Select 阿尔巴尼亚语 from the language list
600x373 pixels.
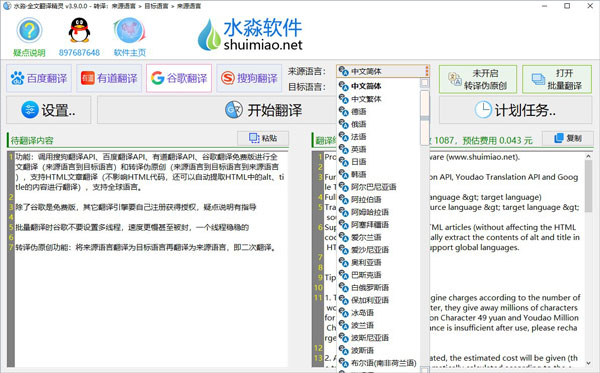coord(378,187)
